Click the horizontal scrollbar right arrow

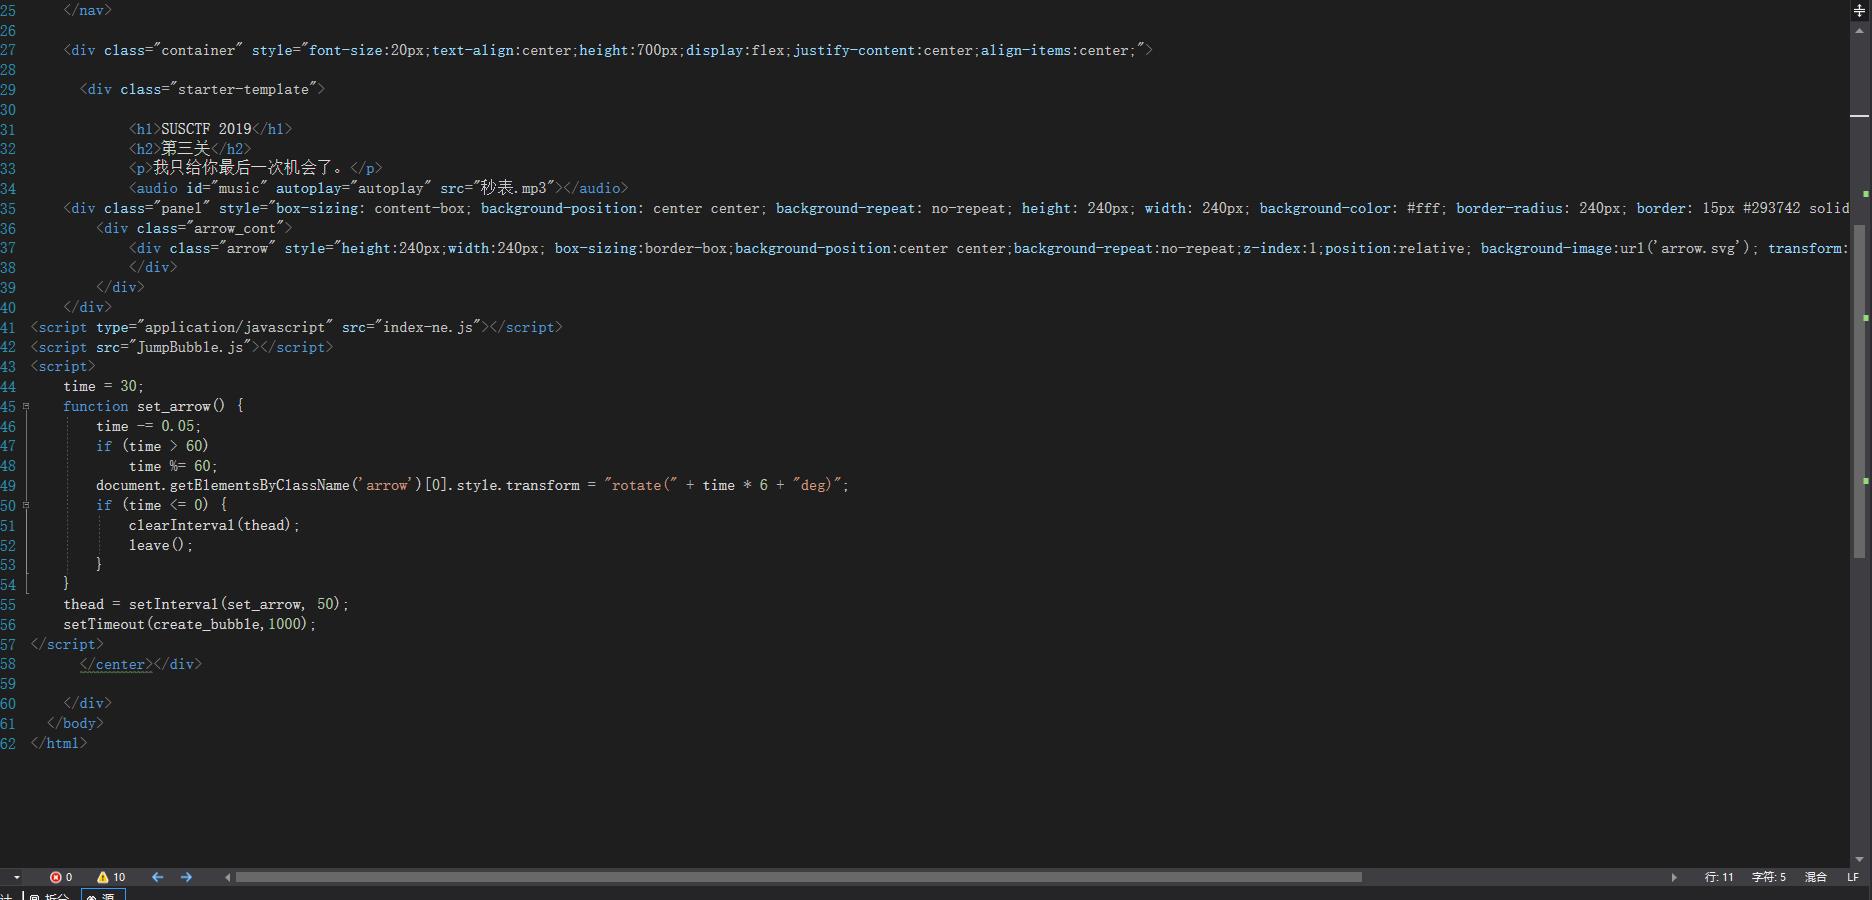1674,877
